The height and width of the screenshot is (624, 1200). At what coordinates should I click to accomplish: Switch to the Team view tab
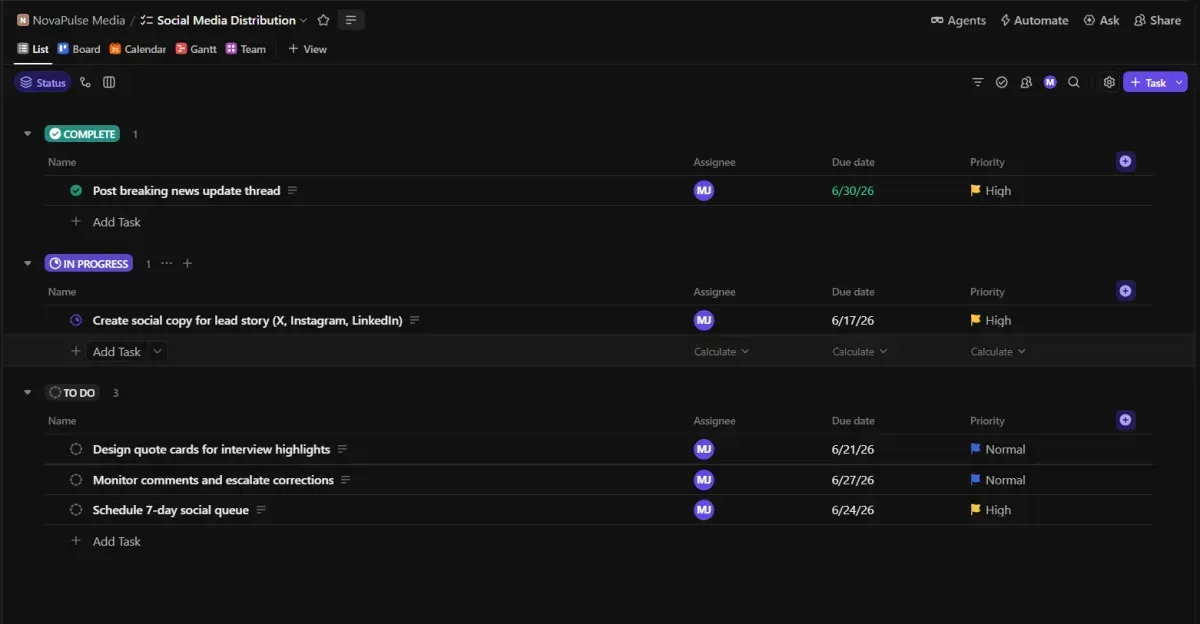246,49
